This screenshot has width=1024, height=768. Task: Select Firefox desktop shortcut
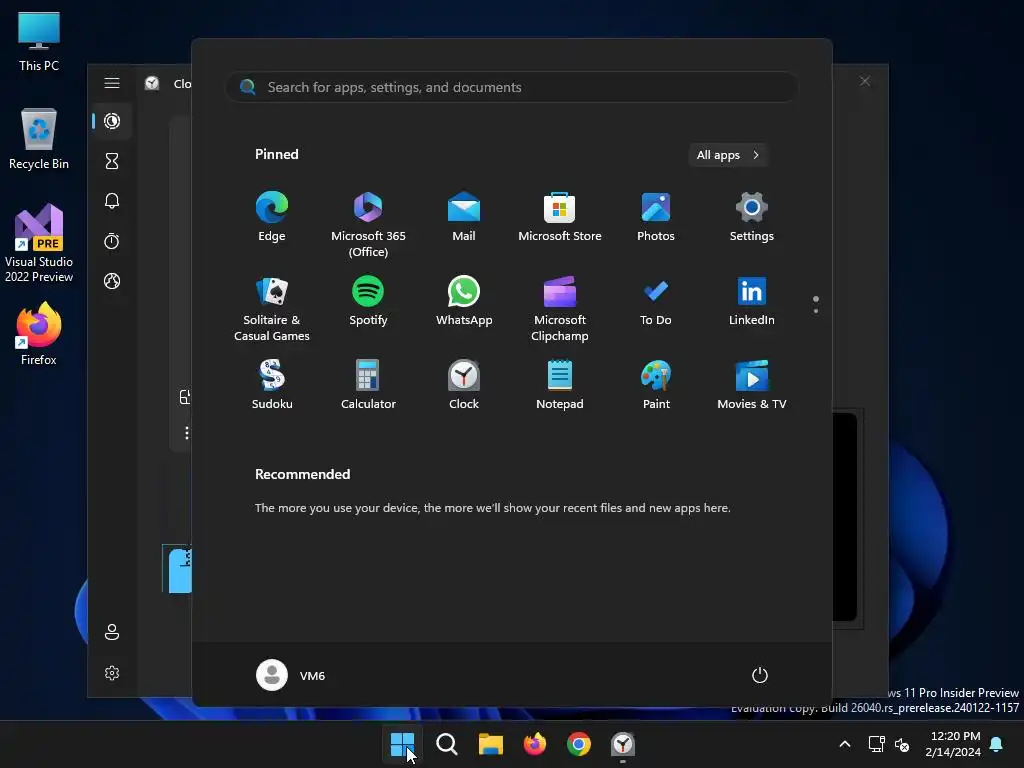(39, 334)
